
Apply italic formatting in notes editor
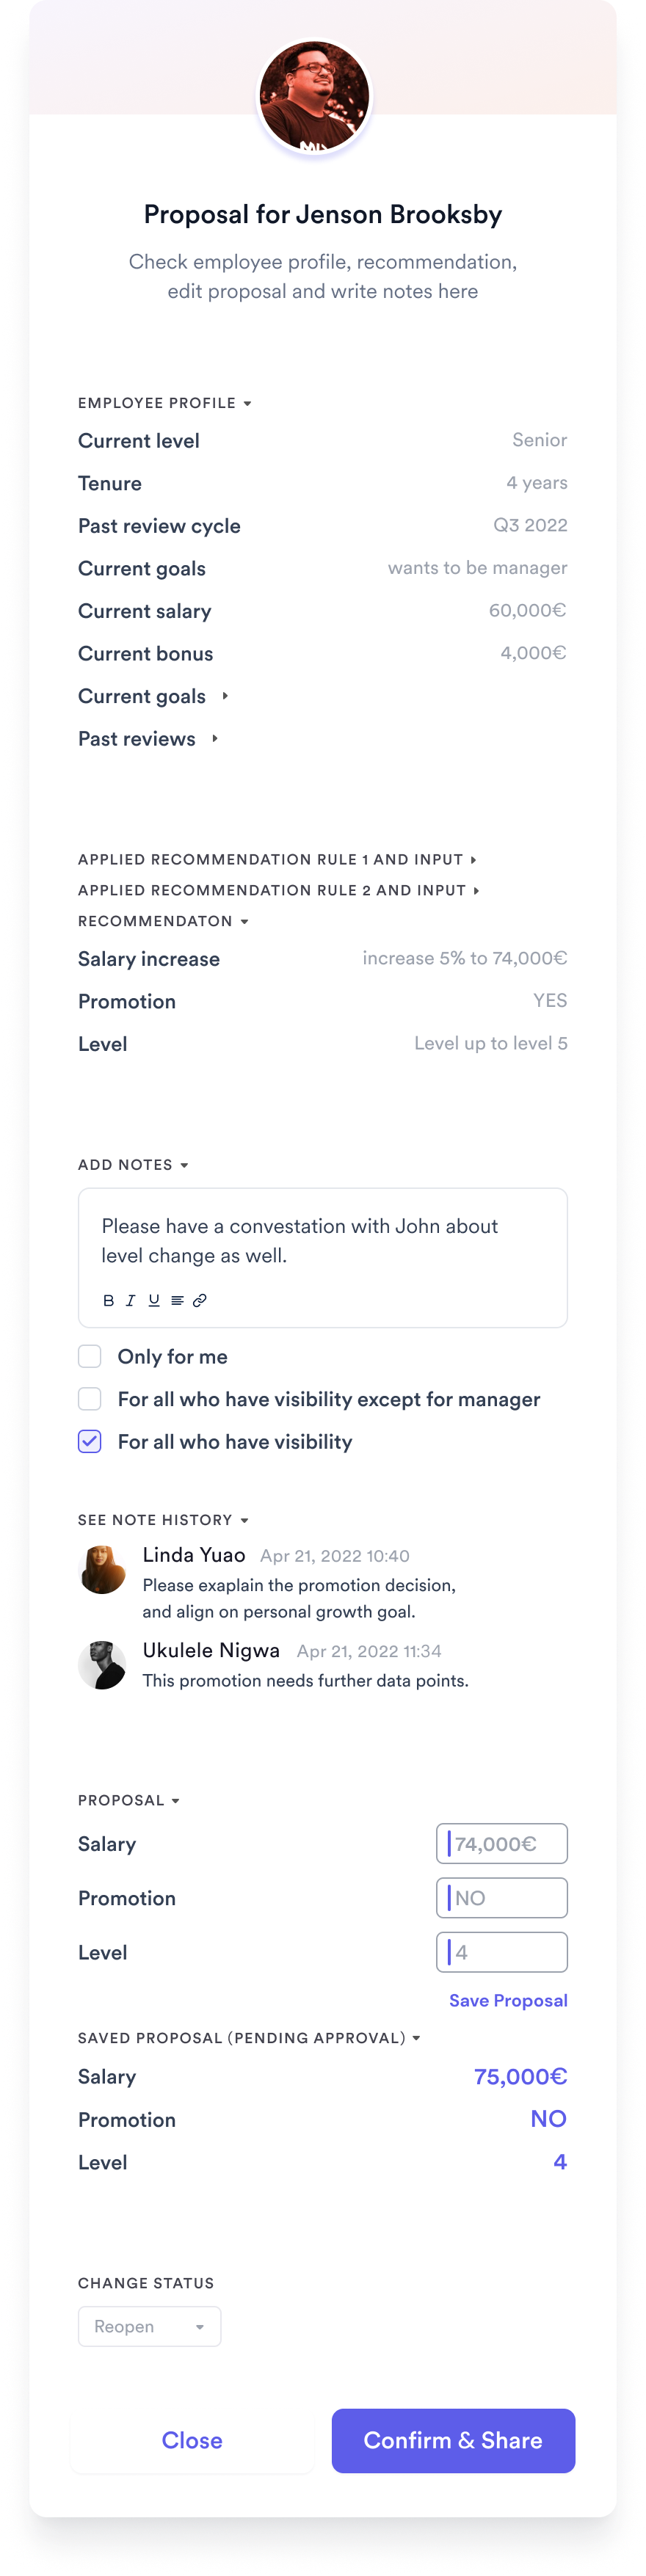click(x=130, y=1300)
